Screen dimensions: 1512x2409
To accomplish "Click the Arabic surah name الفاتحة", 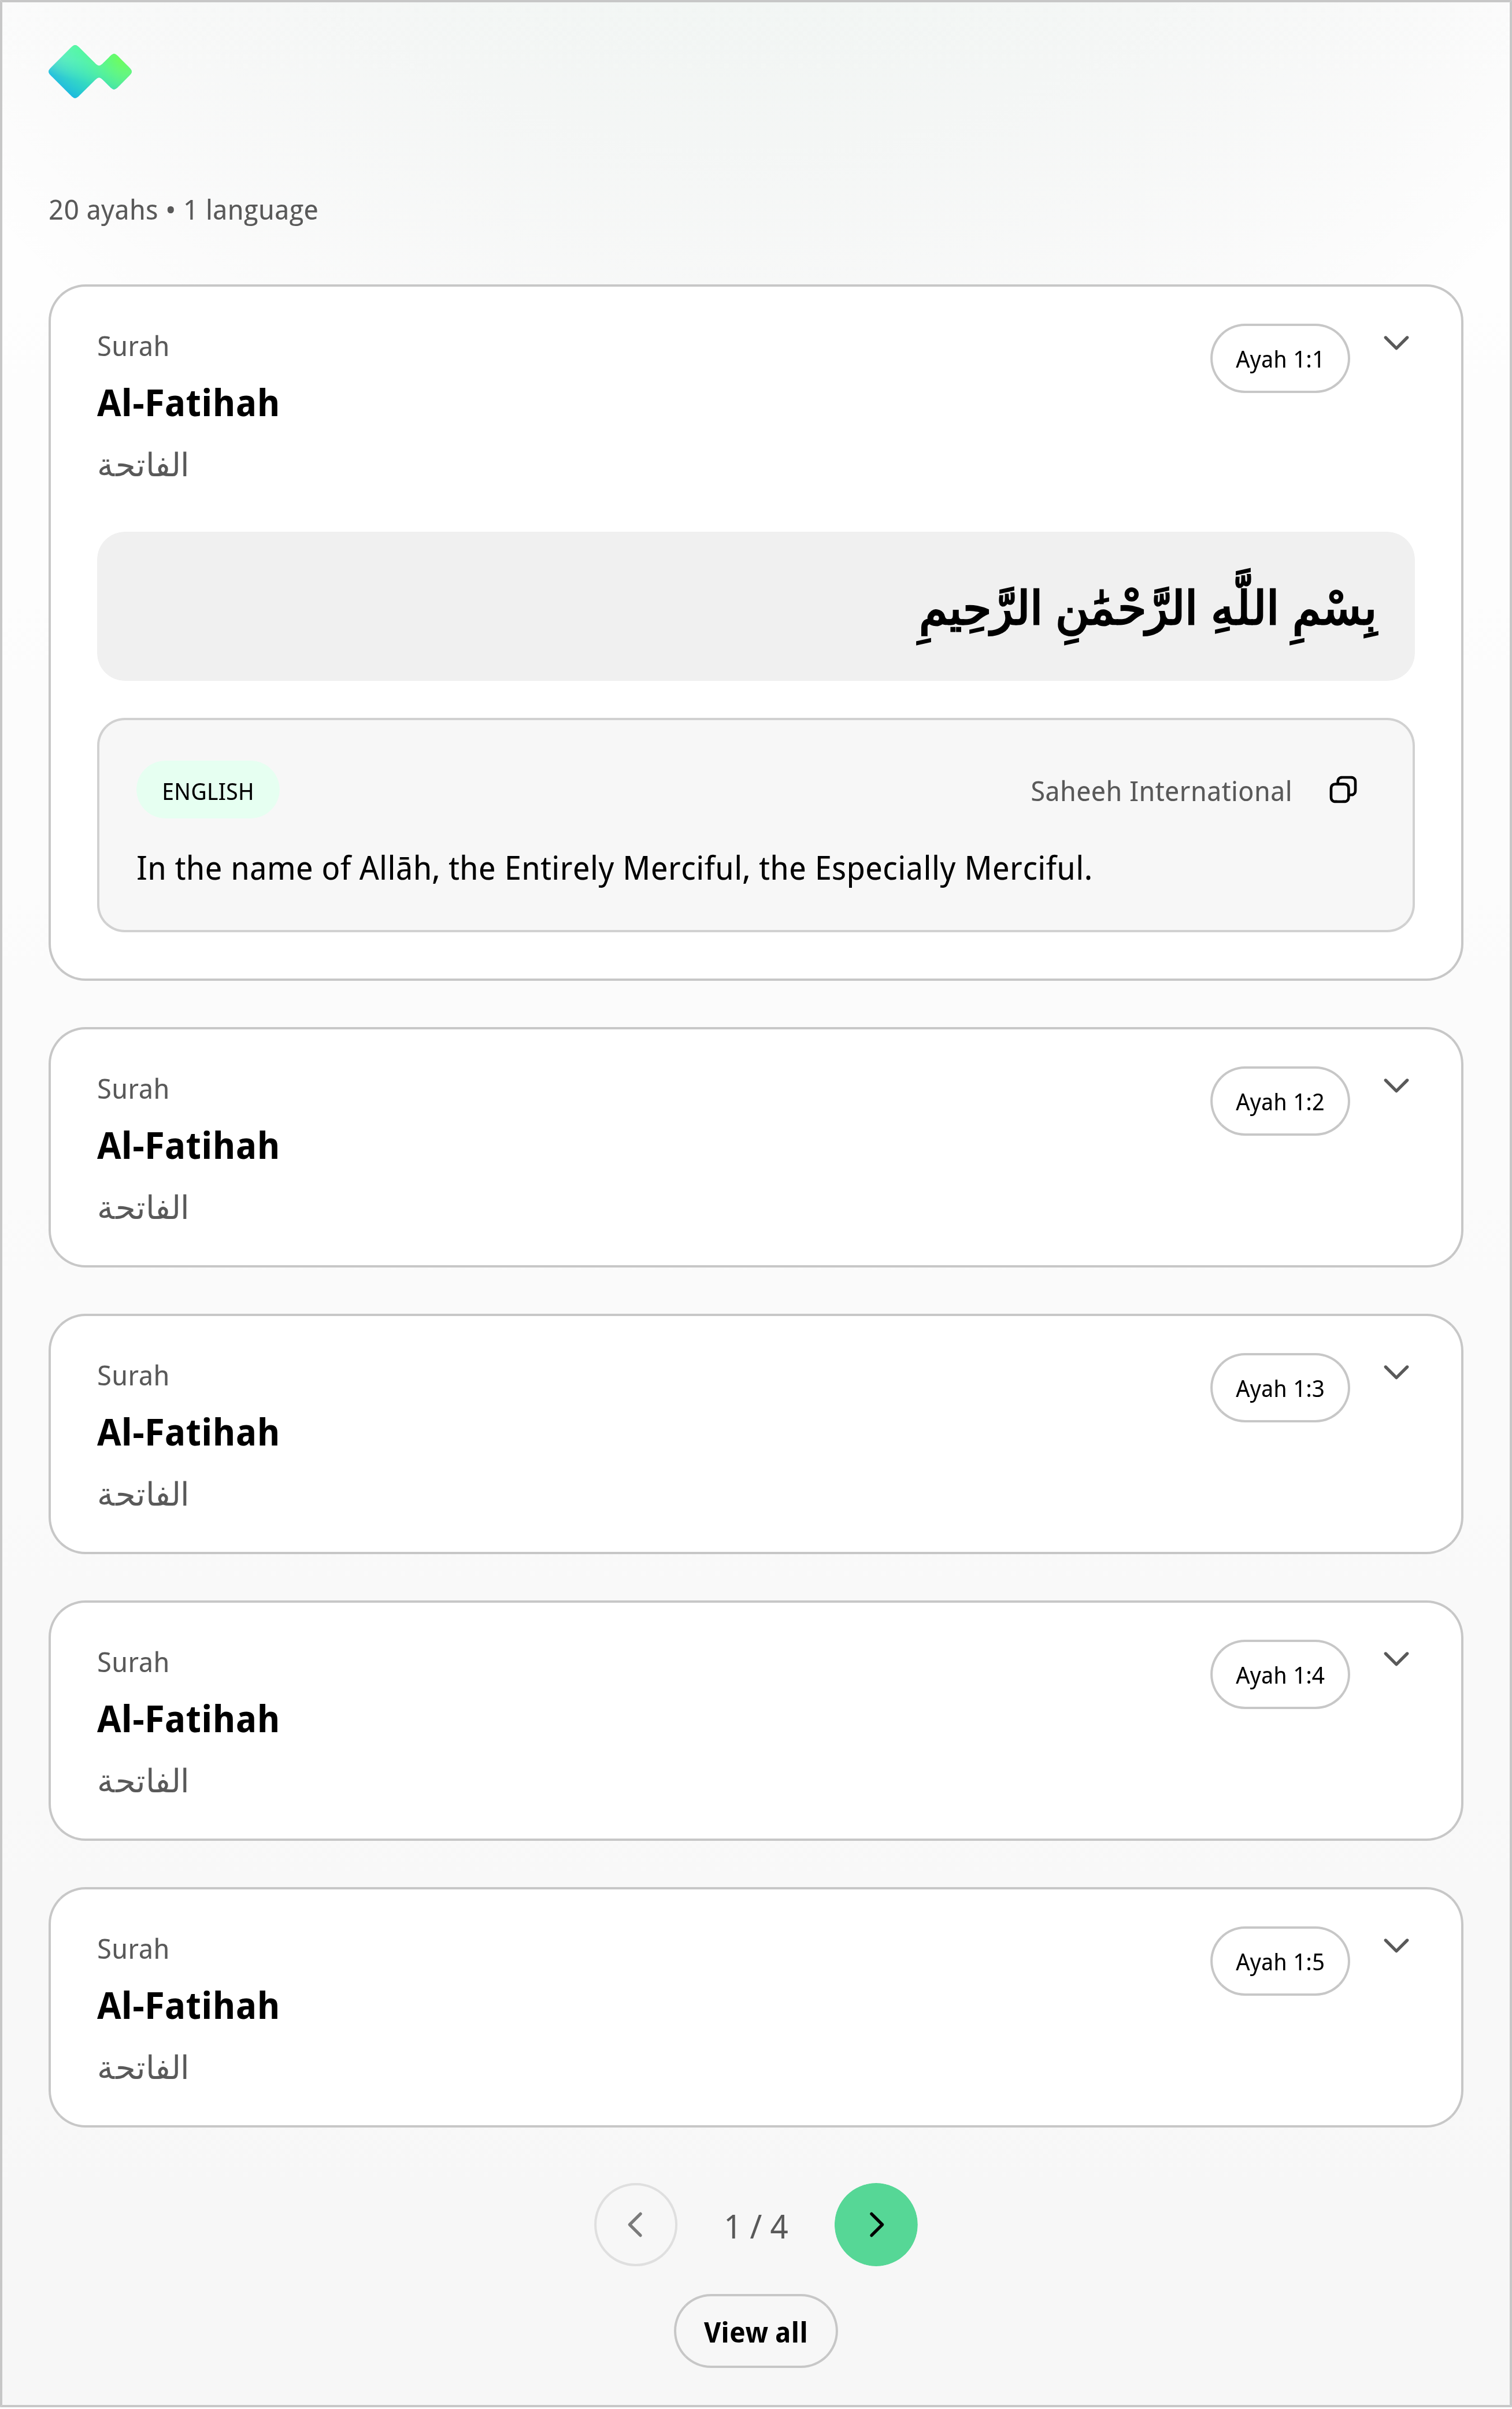I will (x=144, y=463).
